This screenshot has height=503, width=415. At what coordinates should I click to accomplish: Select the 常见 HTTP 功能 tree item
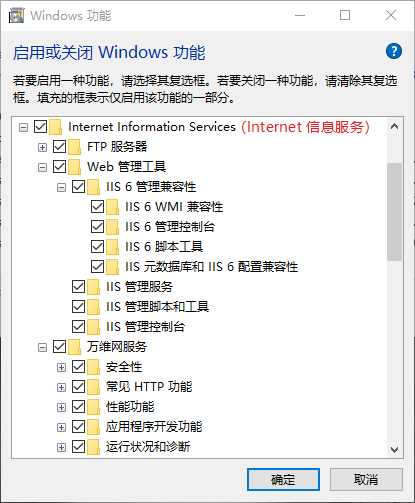click(x=149, y=387)
